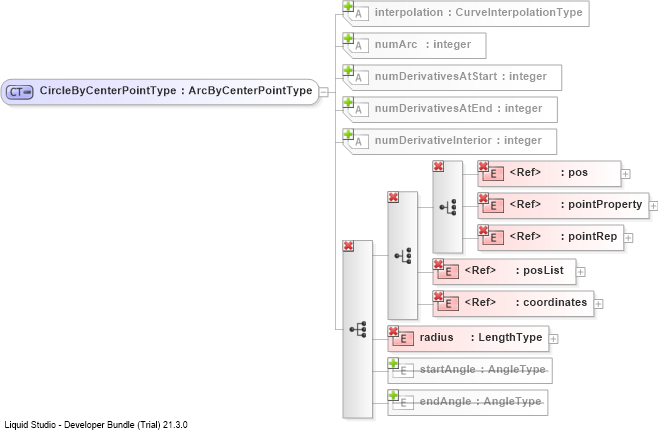Screen dimensions: 658x430
Task: Click the endAngle element E icon
Action: click(x=403, y=403)
